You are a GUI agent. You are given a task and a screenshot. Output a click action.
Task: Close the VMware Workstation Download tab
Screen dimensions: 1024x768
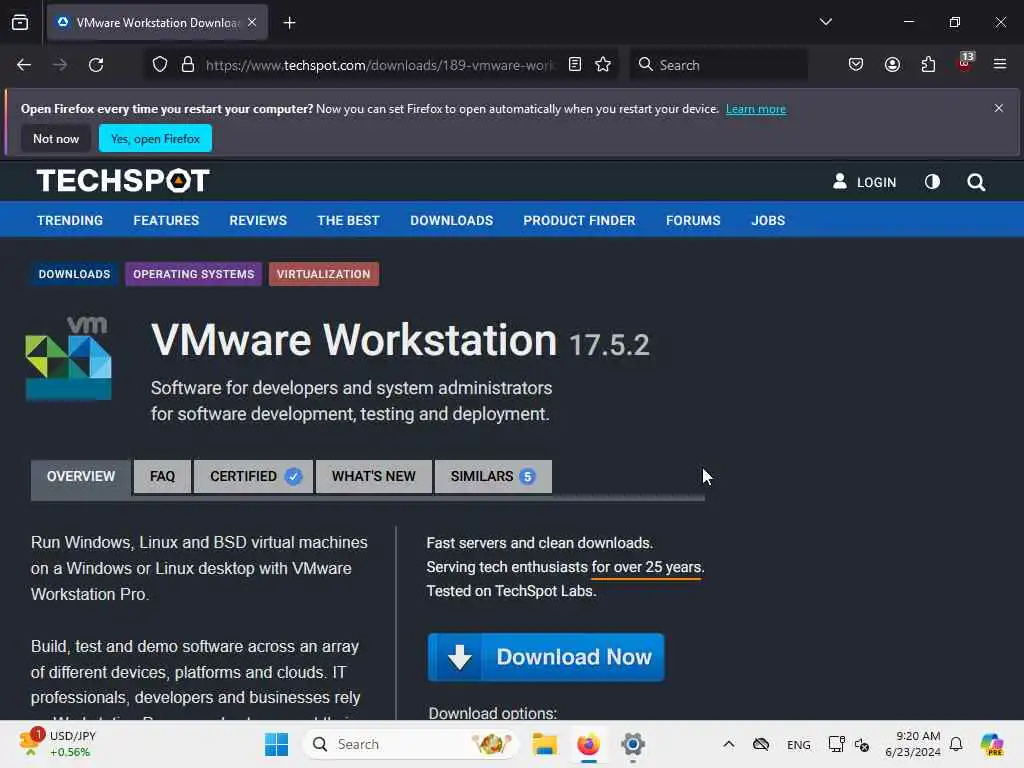click(252, 22)
